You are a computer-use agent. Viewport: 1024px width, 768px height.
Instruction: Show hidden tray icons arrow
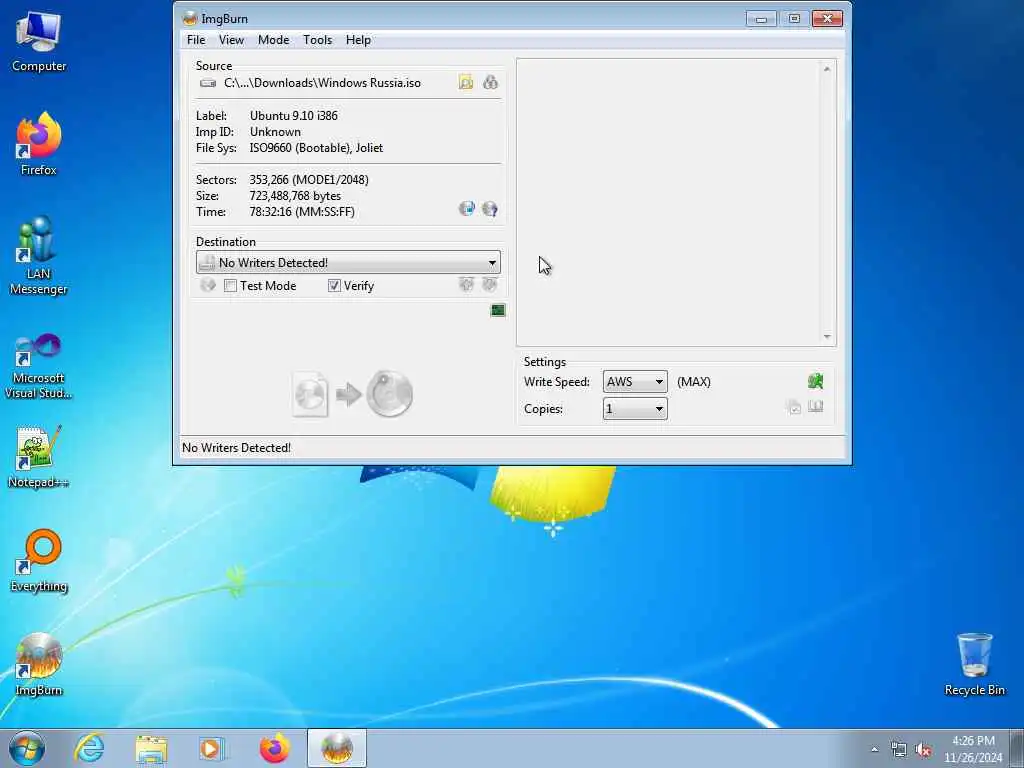coord(874,750)
